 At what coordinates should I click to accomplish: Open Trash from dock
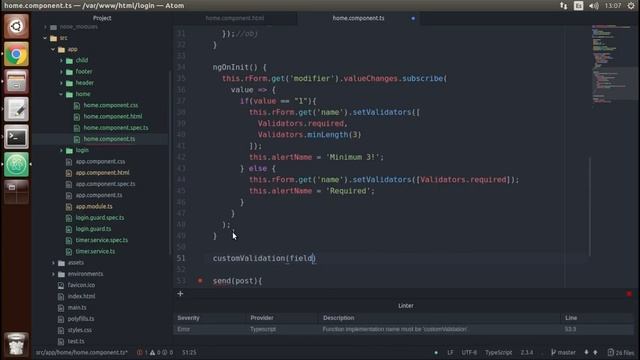16,344
